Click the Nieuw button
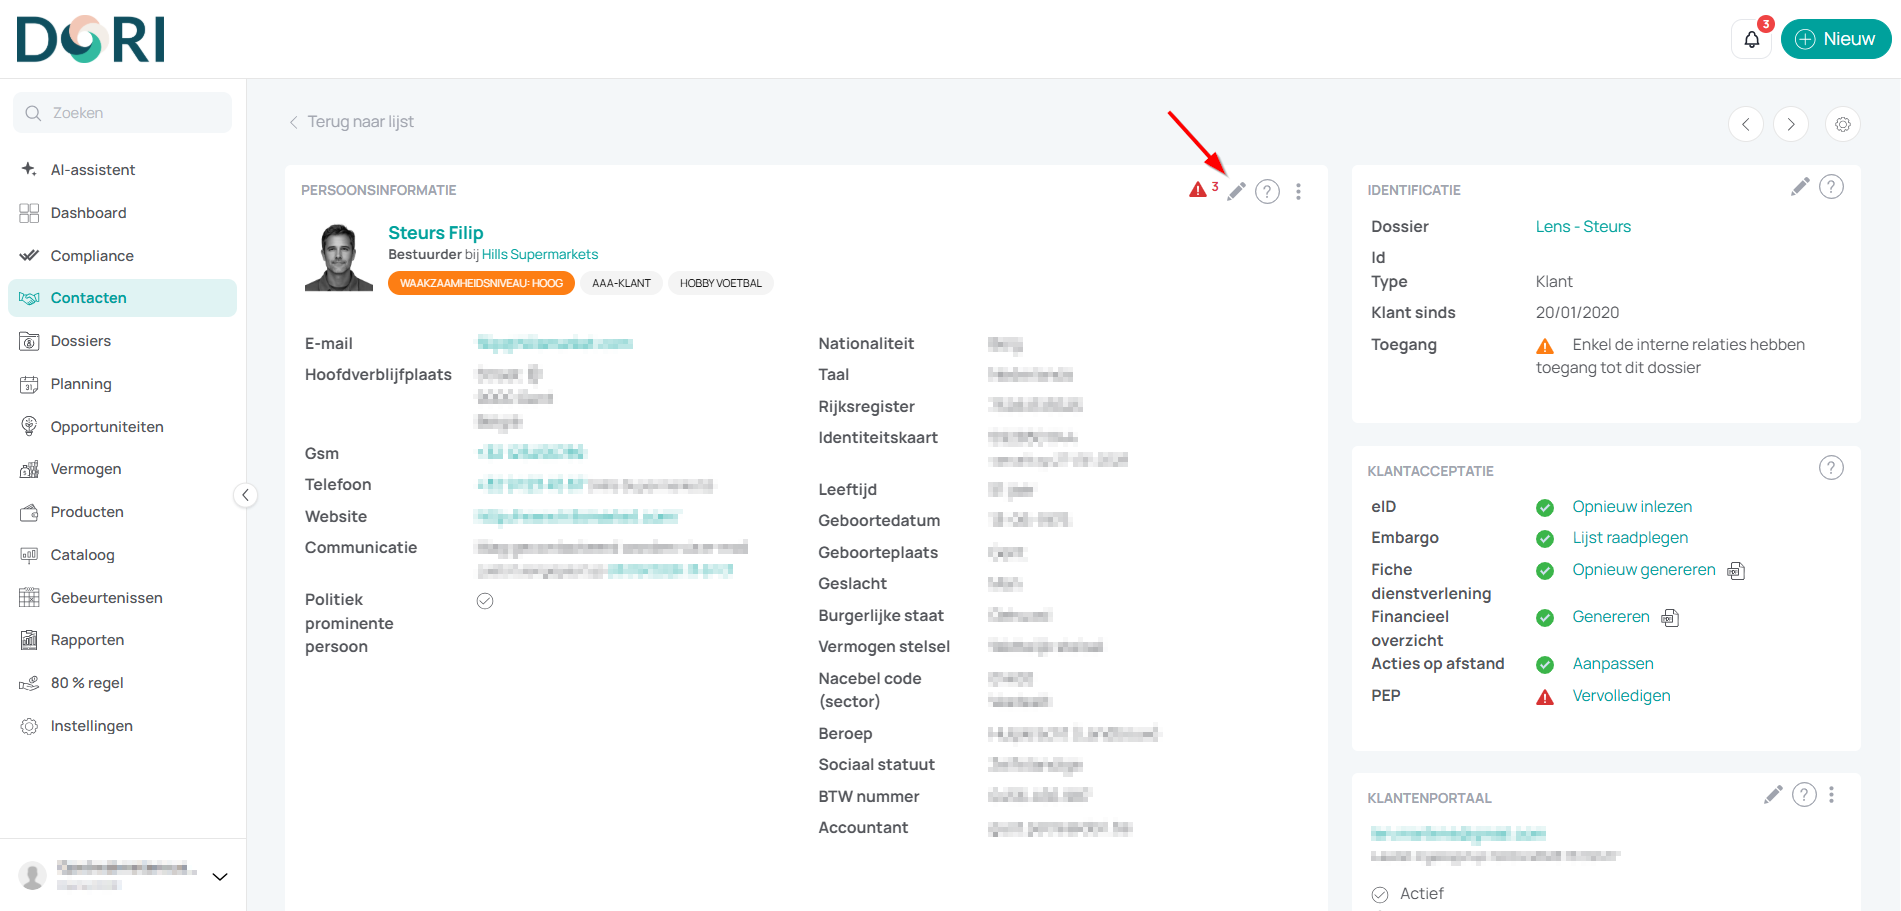The image size is (1901, 911). 1835,39
